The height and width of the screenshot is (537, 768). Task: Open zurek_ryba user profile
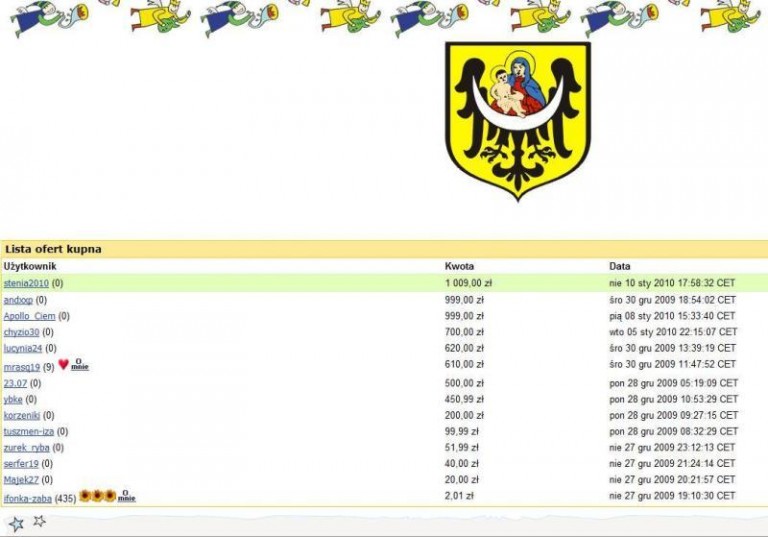(26, 448)
